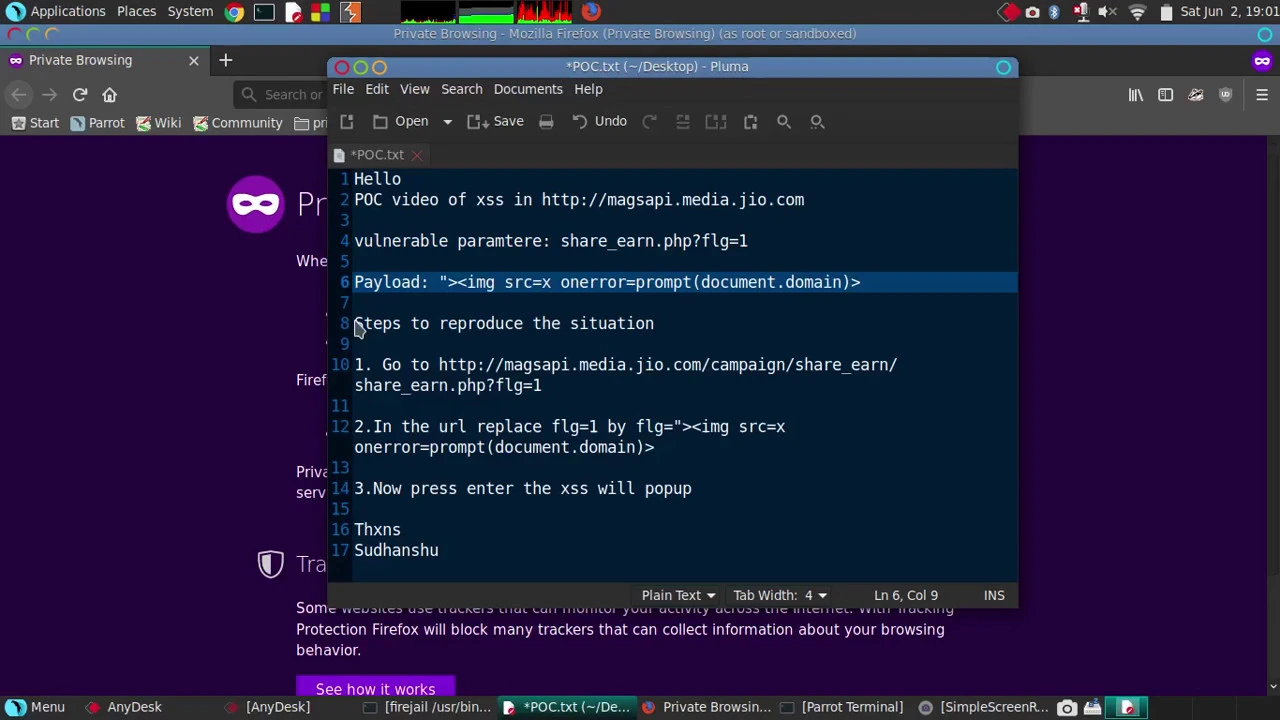Close the POC.txt tab with its X
This screenshot has height=720, width=1280.
417,155
